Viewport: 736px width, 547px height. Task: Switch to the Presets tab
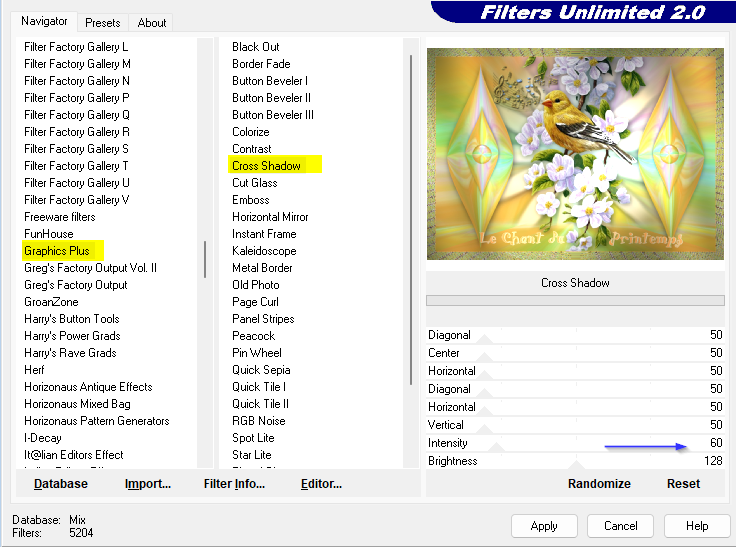[102, 23]
